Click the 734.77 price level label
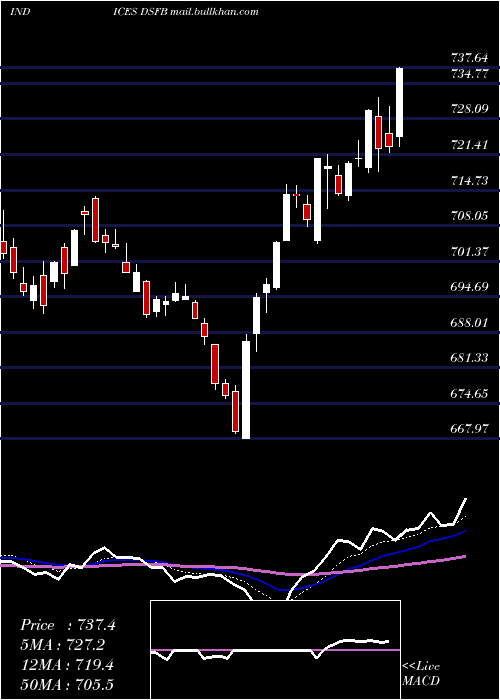500x700 pixels. pos(470,74)
